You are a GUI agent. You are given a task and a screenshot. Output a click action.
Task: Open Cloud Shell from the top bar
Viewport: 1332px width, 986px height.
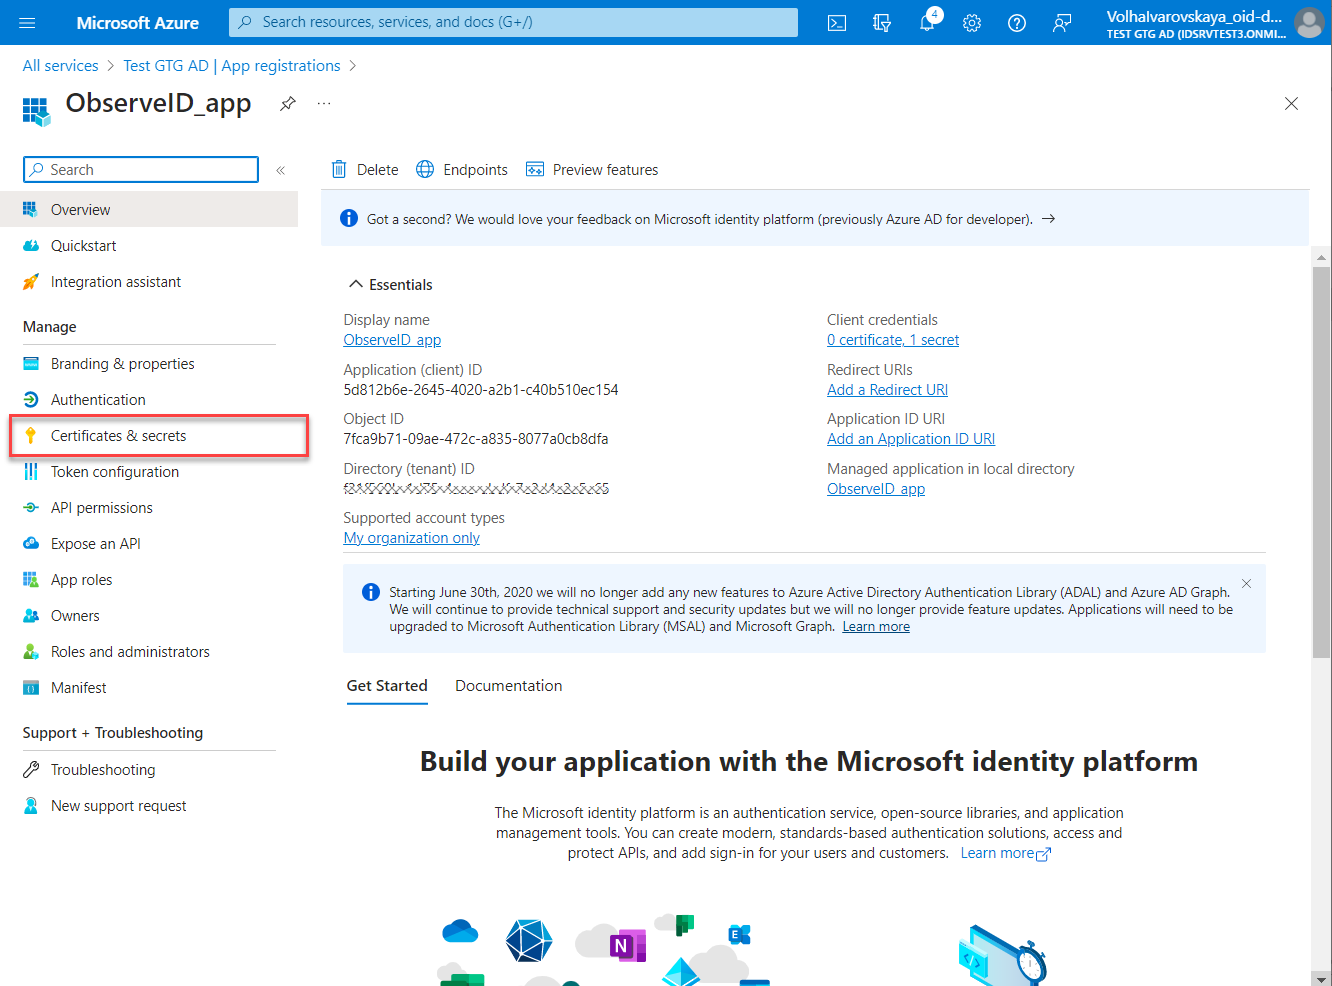837,23
